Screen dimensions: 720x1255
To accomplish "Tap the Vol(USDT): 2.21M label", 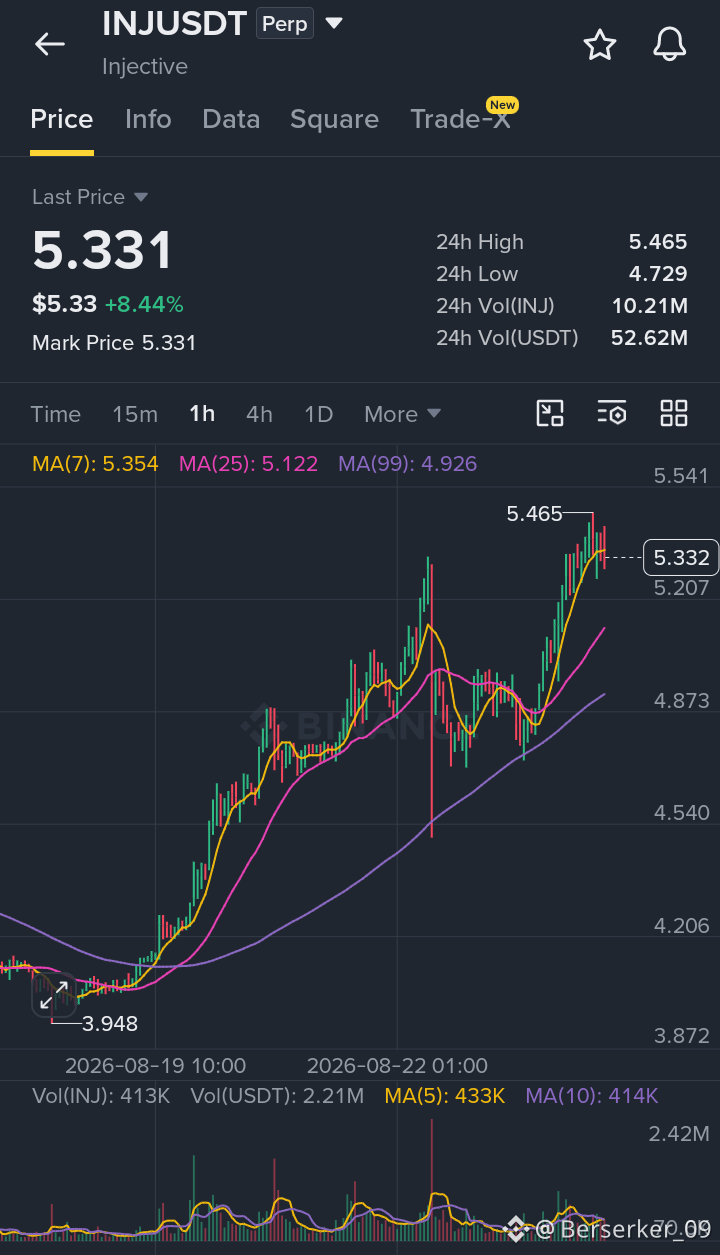I will point(277,1096).
